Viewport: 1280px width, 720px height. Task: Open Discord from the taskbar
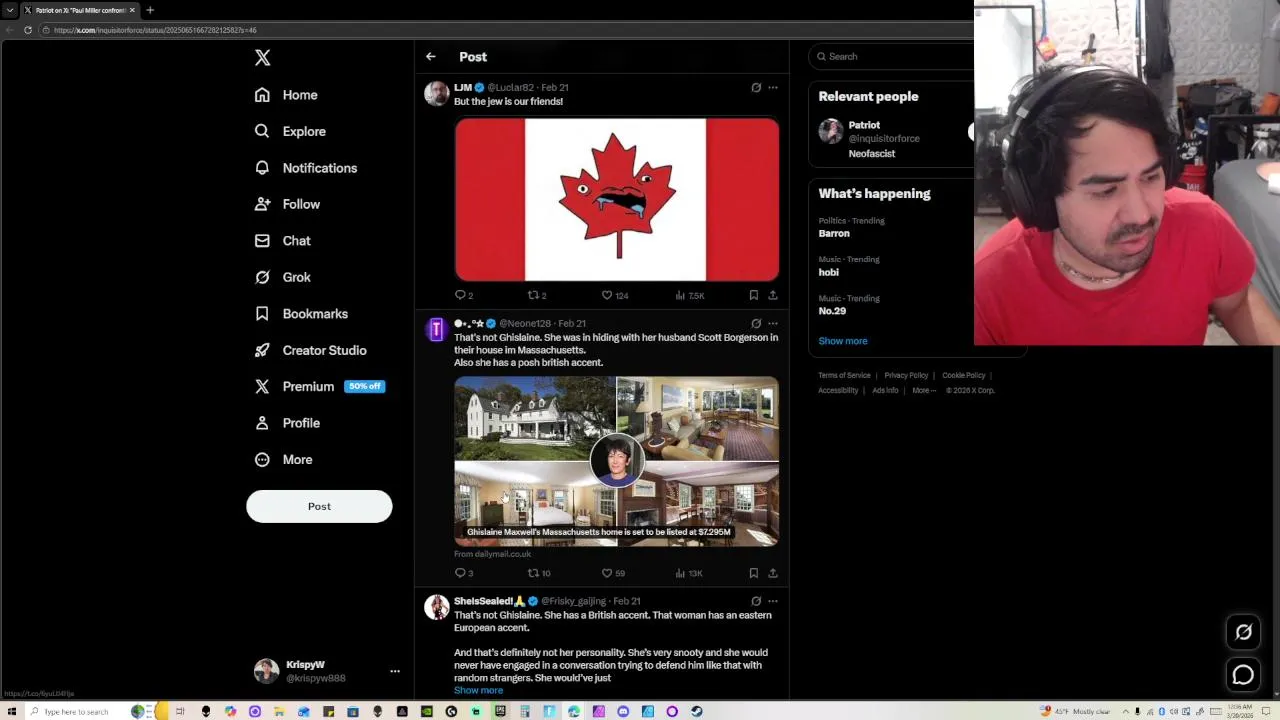[x=623, y=712]
